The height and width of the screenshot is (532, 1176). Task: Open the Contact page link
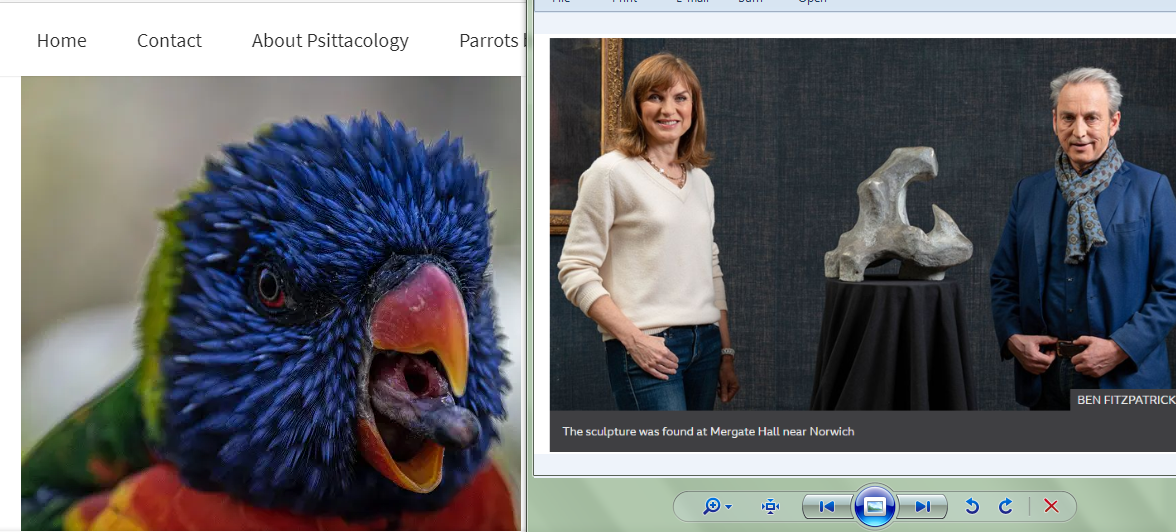click(x=169, y=41)
